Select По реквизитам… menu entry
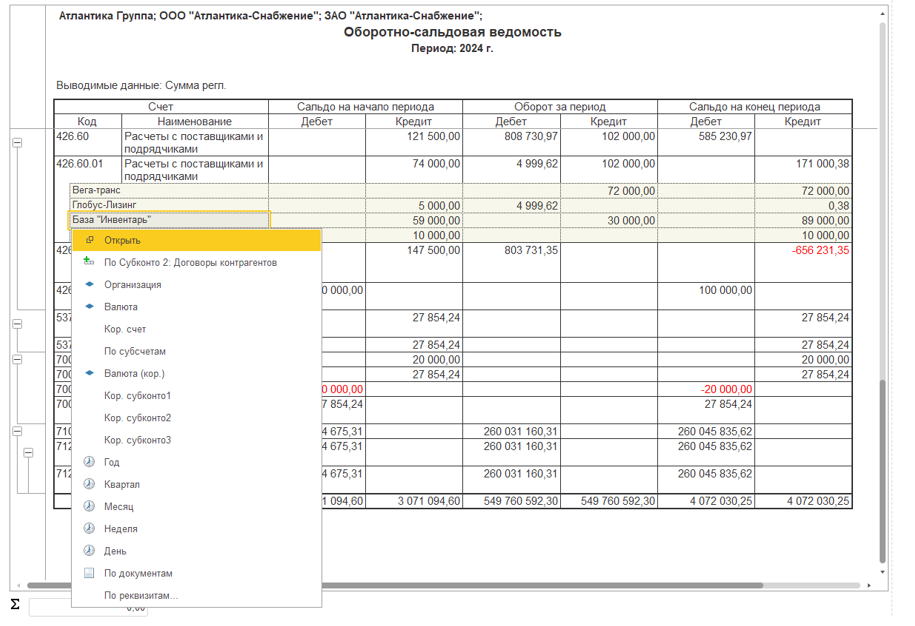915x626 pixels. (x=197, y=595)
